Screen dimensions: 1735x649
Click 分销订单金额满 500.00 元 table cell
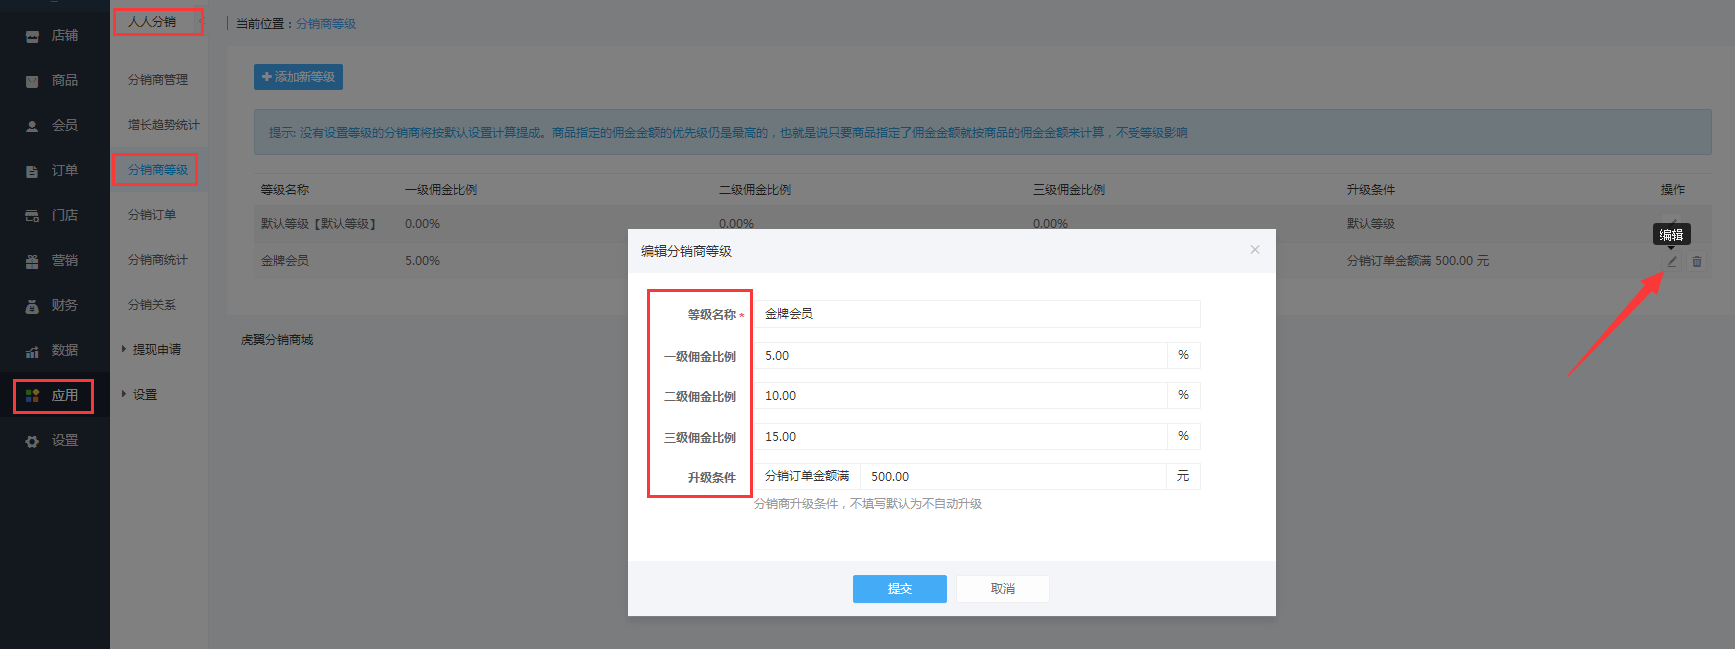tap(1418, 260)
